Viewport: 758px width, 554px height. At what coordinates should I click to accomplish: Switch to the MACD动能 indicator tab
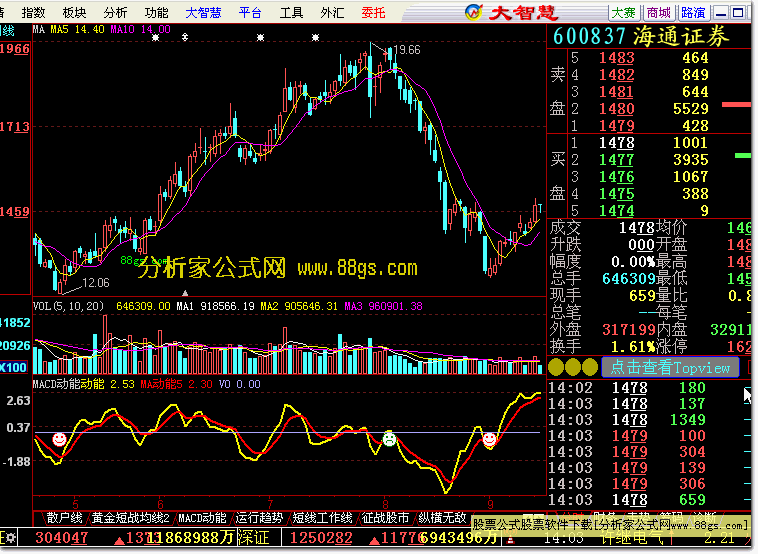[x=203, y=518]
